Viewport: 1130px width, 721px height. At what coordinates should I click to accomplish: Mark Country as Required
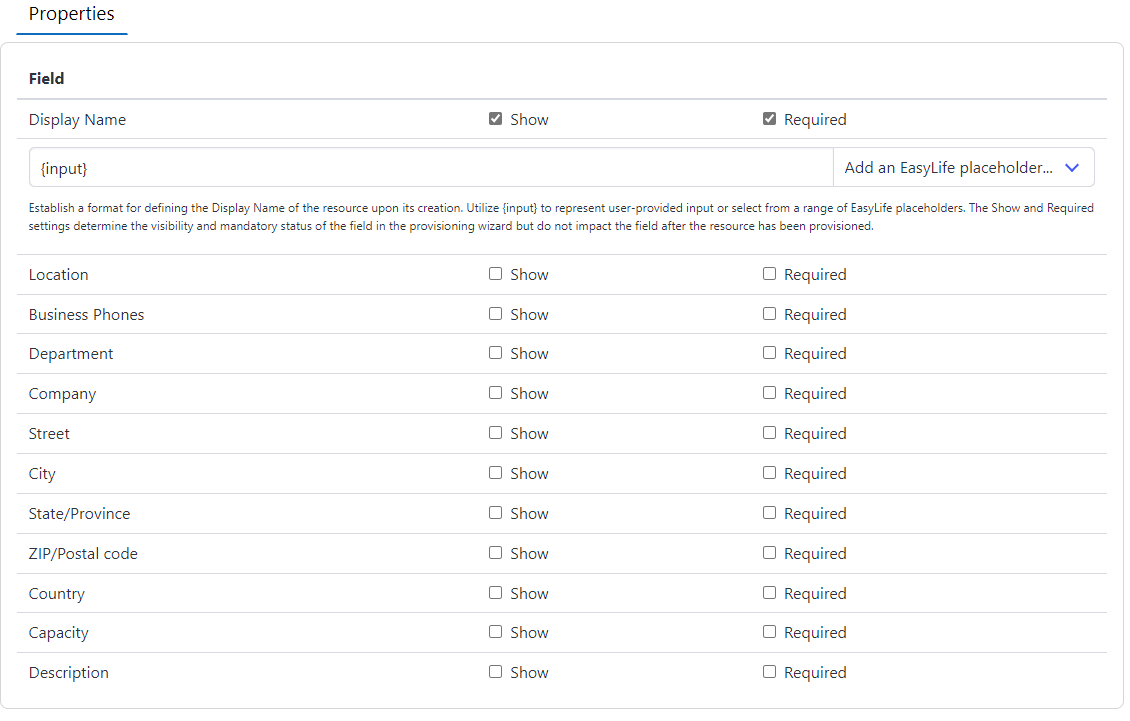pyautogui.click(x=769, y=593)
